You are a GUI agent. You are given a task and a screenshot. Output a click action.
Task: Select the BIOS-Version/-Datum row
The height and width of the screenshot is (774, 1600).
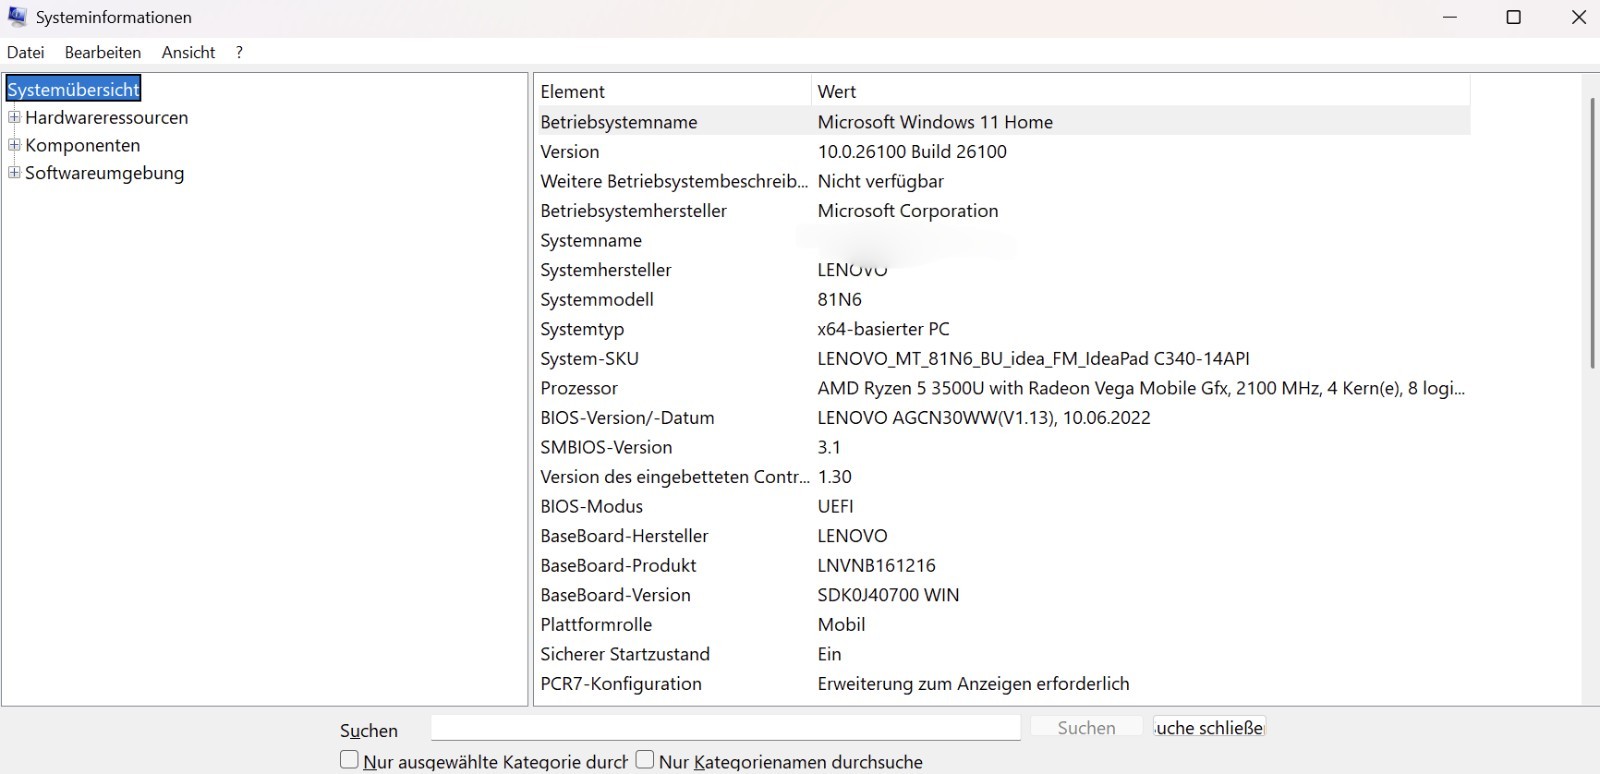point(1002,417)
